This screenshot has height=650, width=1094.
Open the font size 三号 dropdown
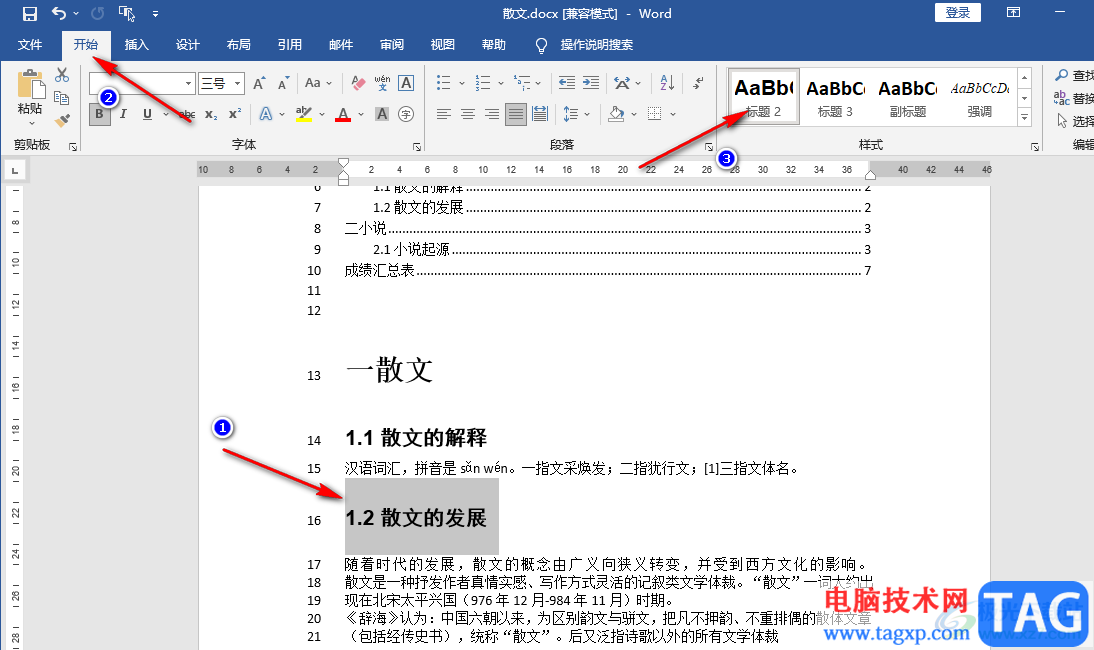click(x=237, y=84)
